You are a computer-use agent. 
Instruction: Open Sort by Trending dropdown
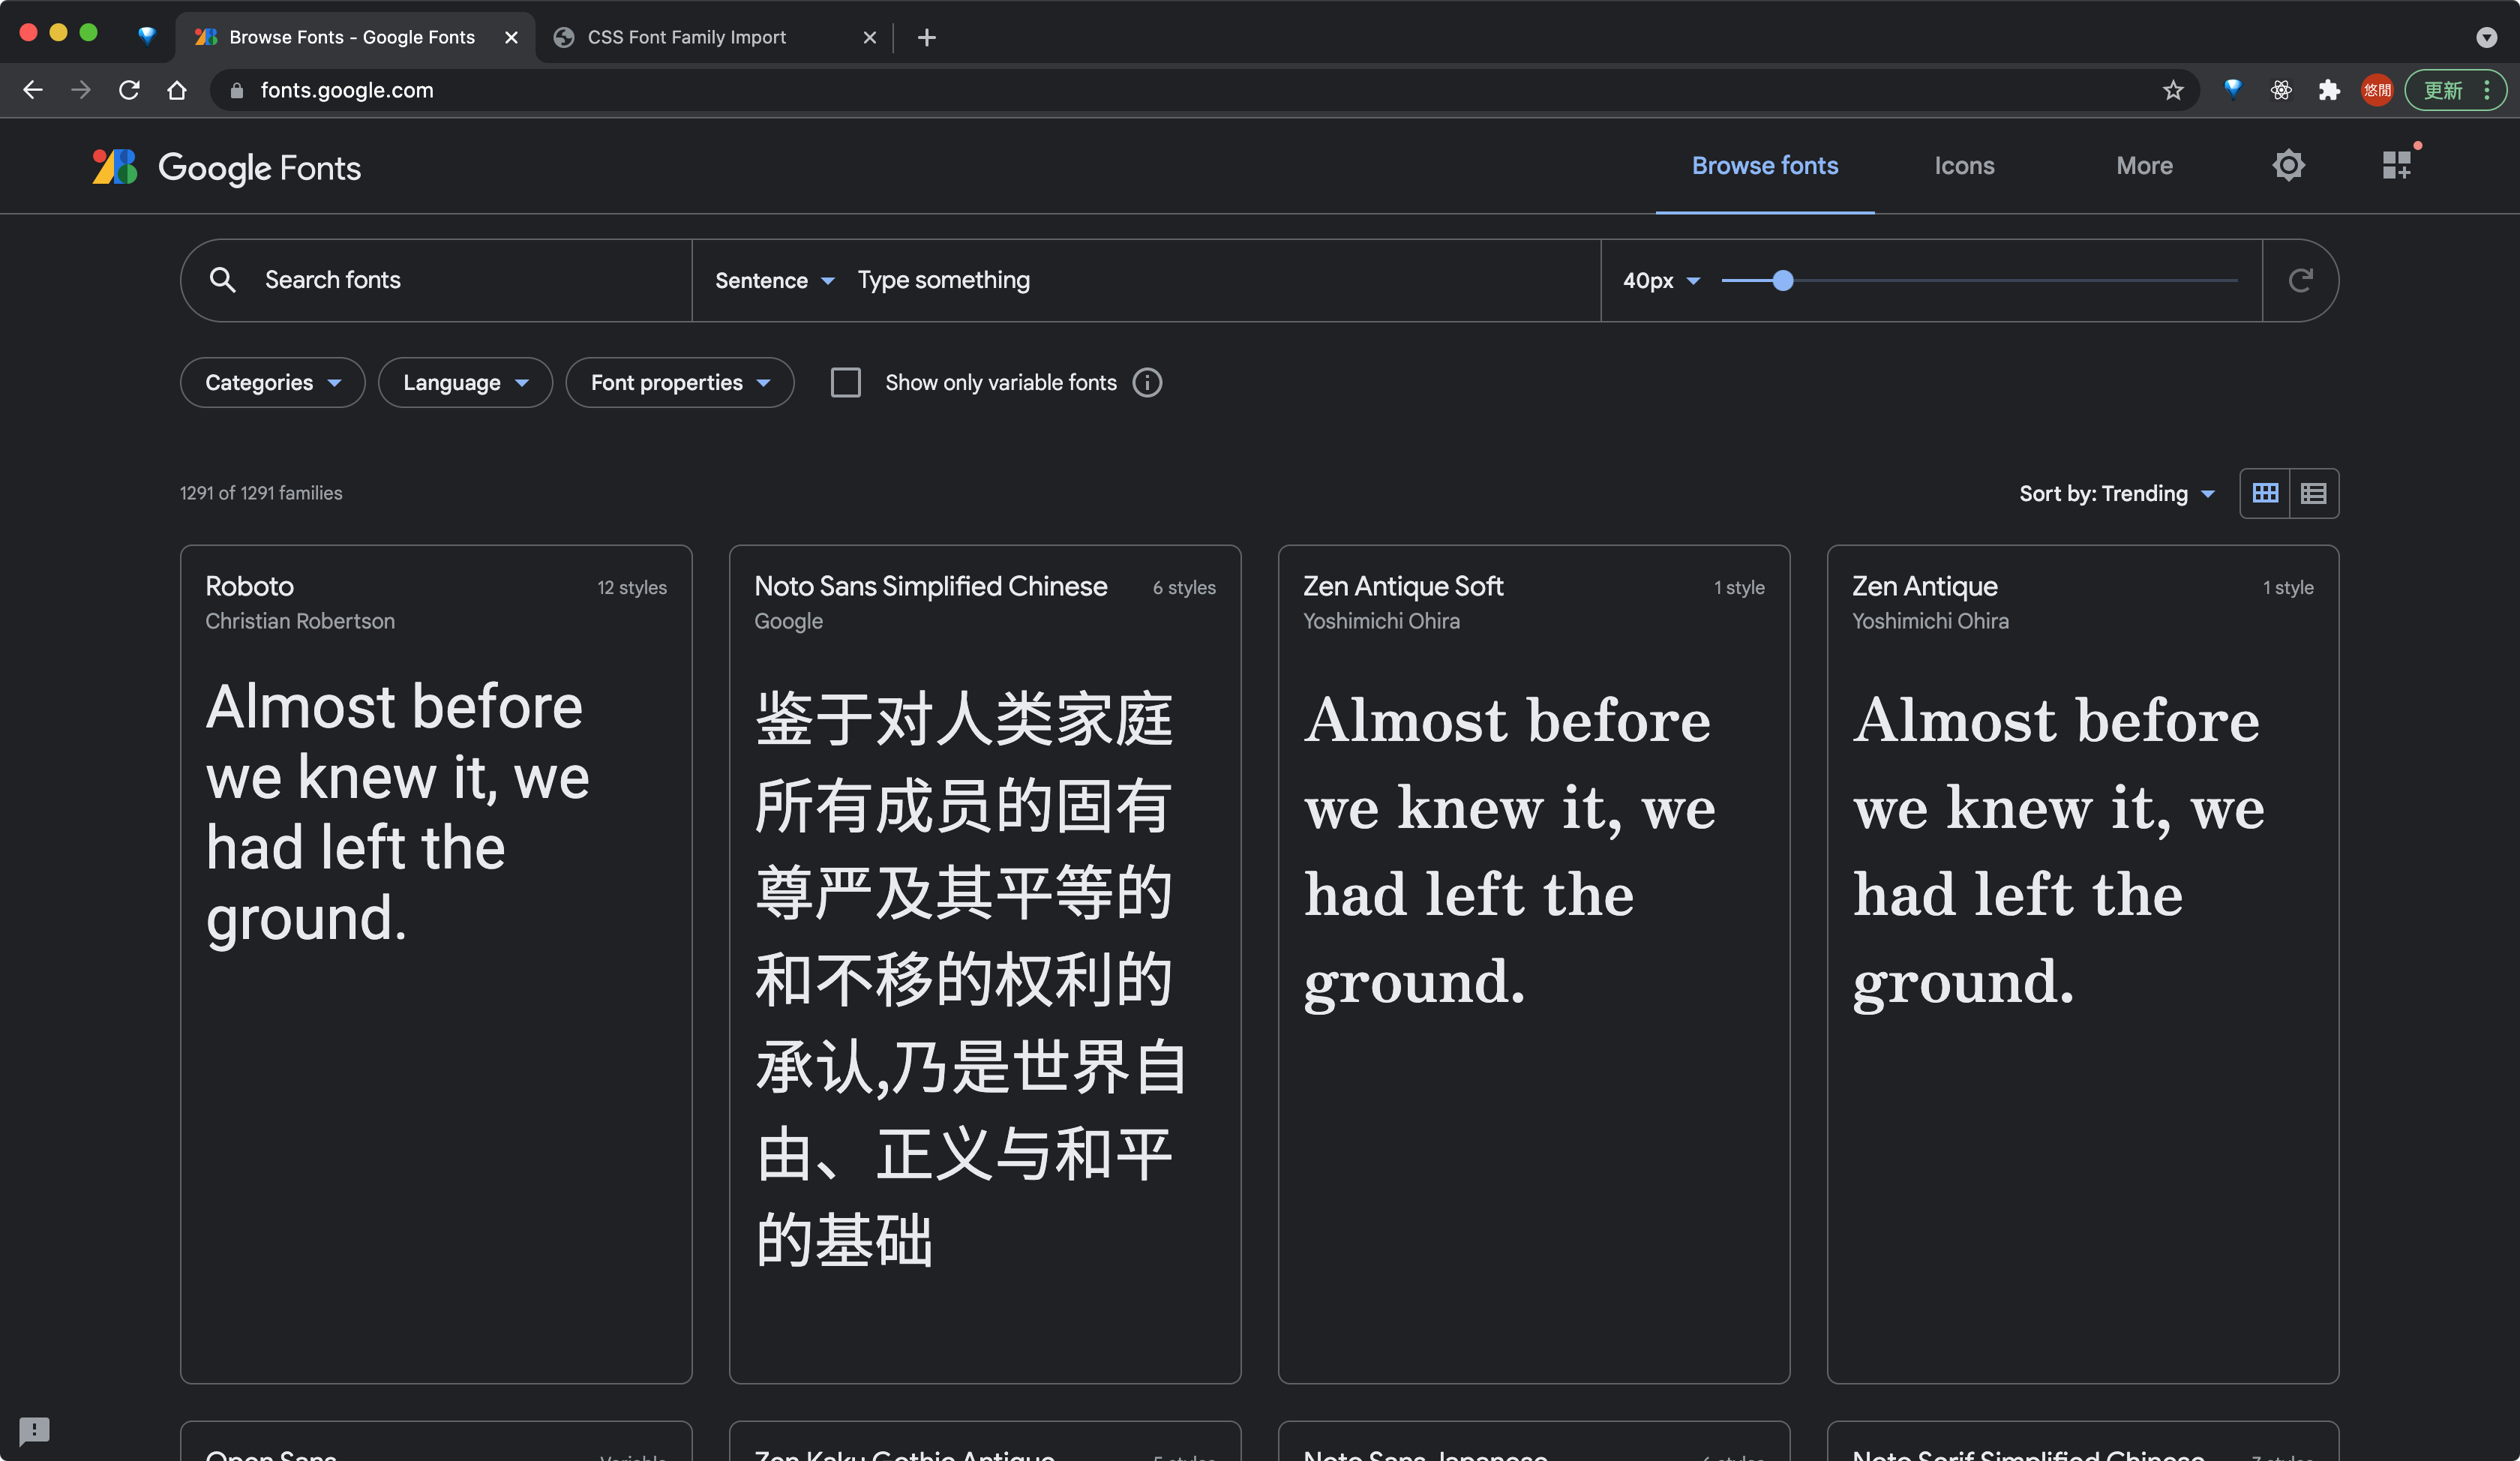[x=2116, y=493]
